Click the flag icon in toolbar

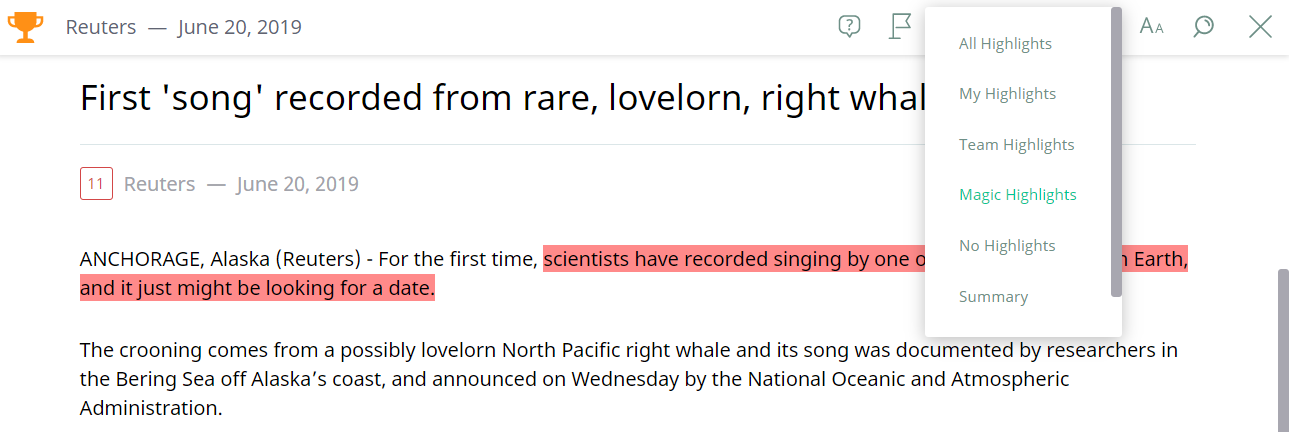(901, 26)
